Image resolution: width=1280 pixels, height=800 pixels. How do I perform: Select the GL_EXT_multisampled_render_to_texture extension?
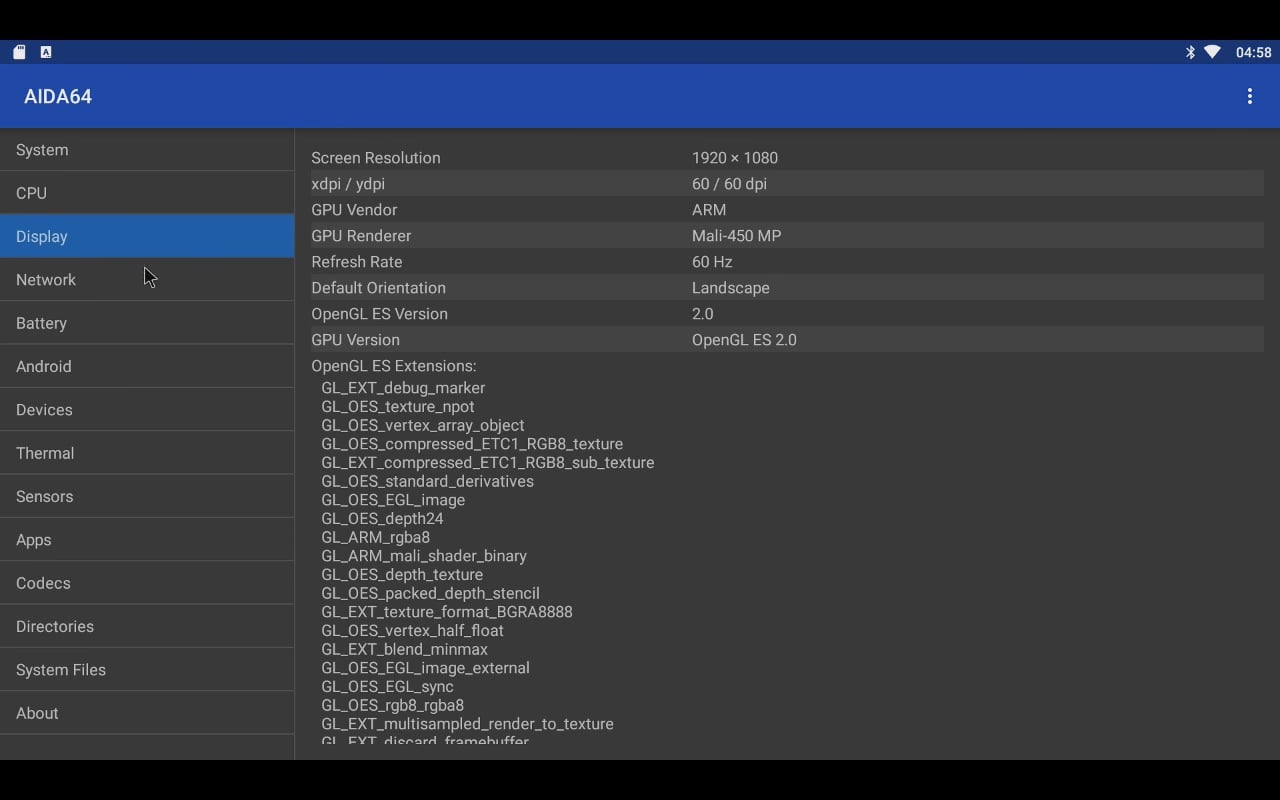point(468,724)
